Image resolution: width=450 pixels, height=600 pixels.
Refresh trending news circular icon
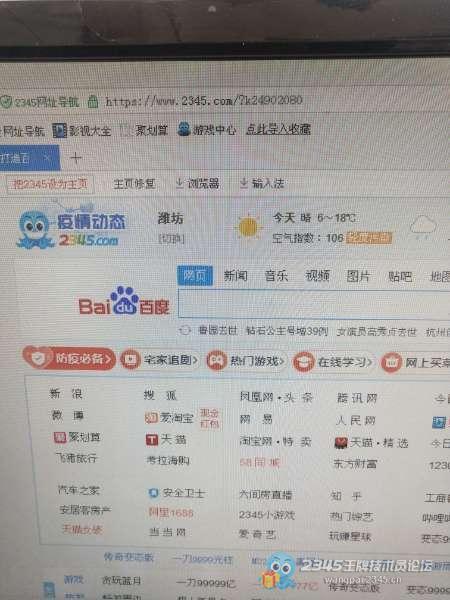pyautogui.click(x=184, y=330)
